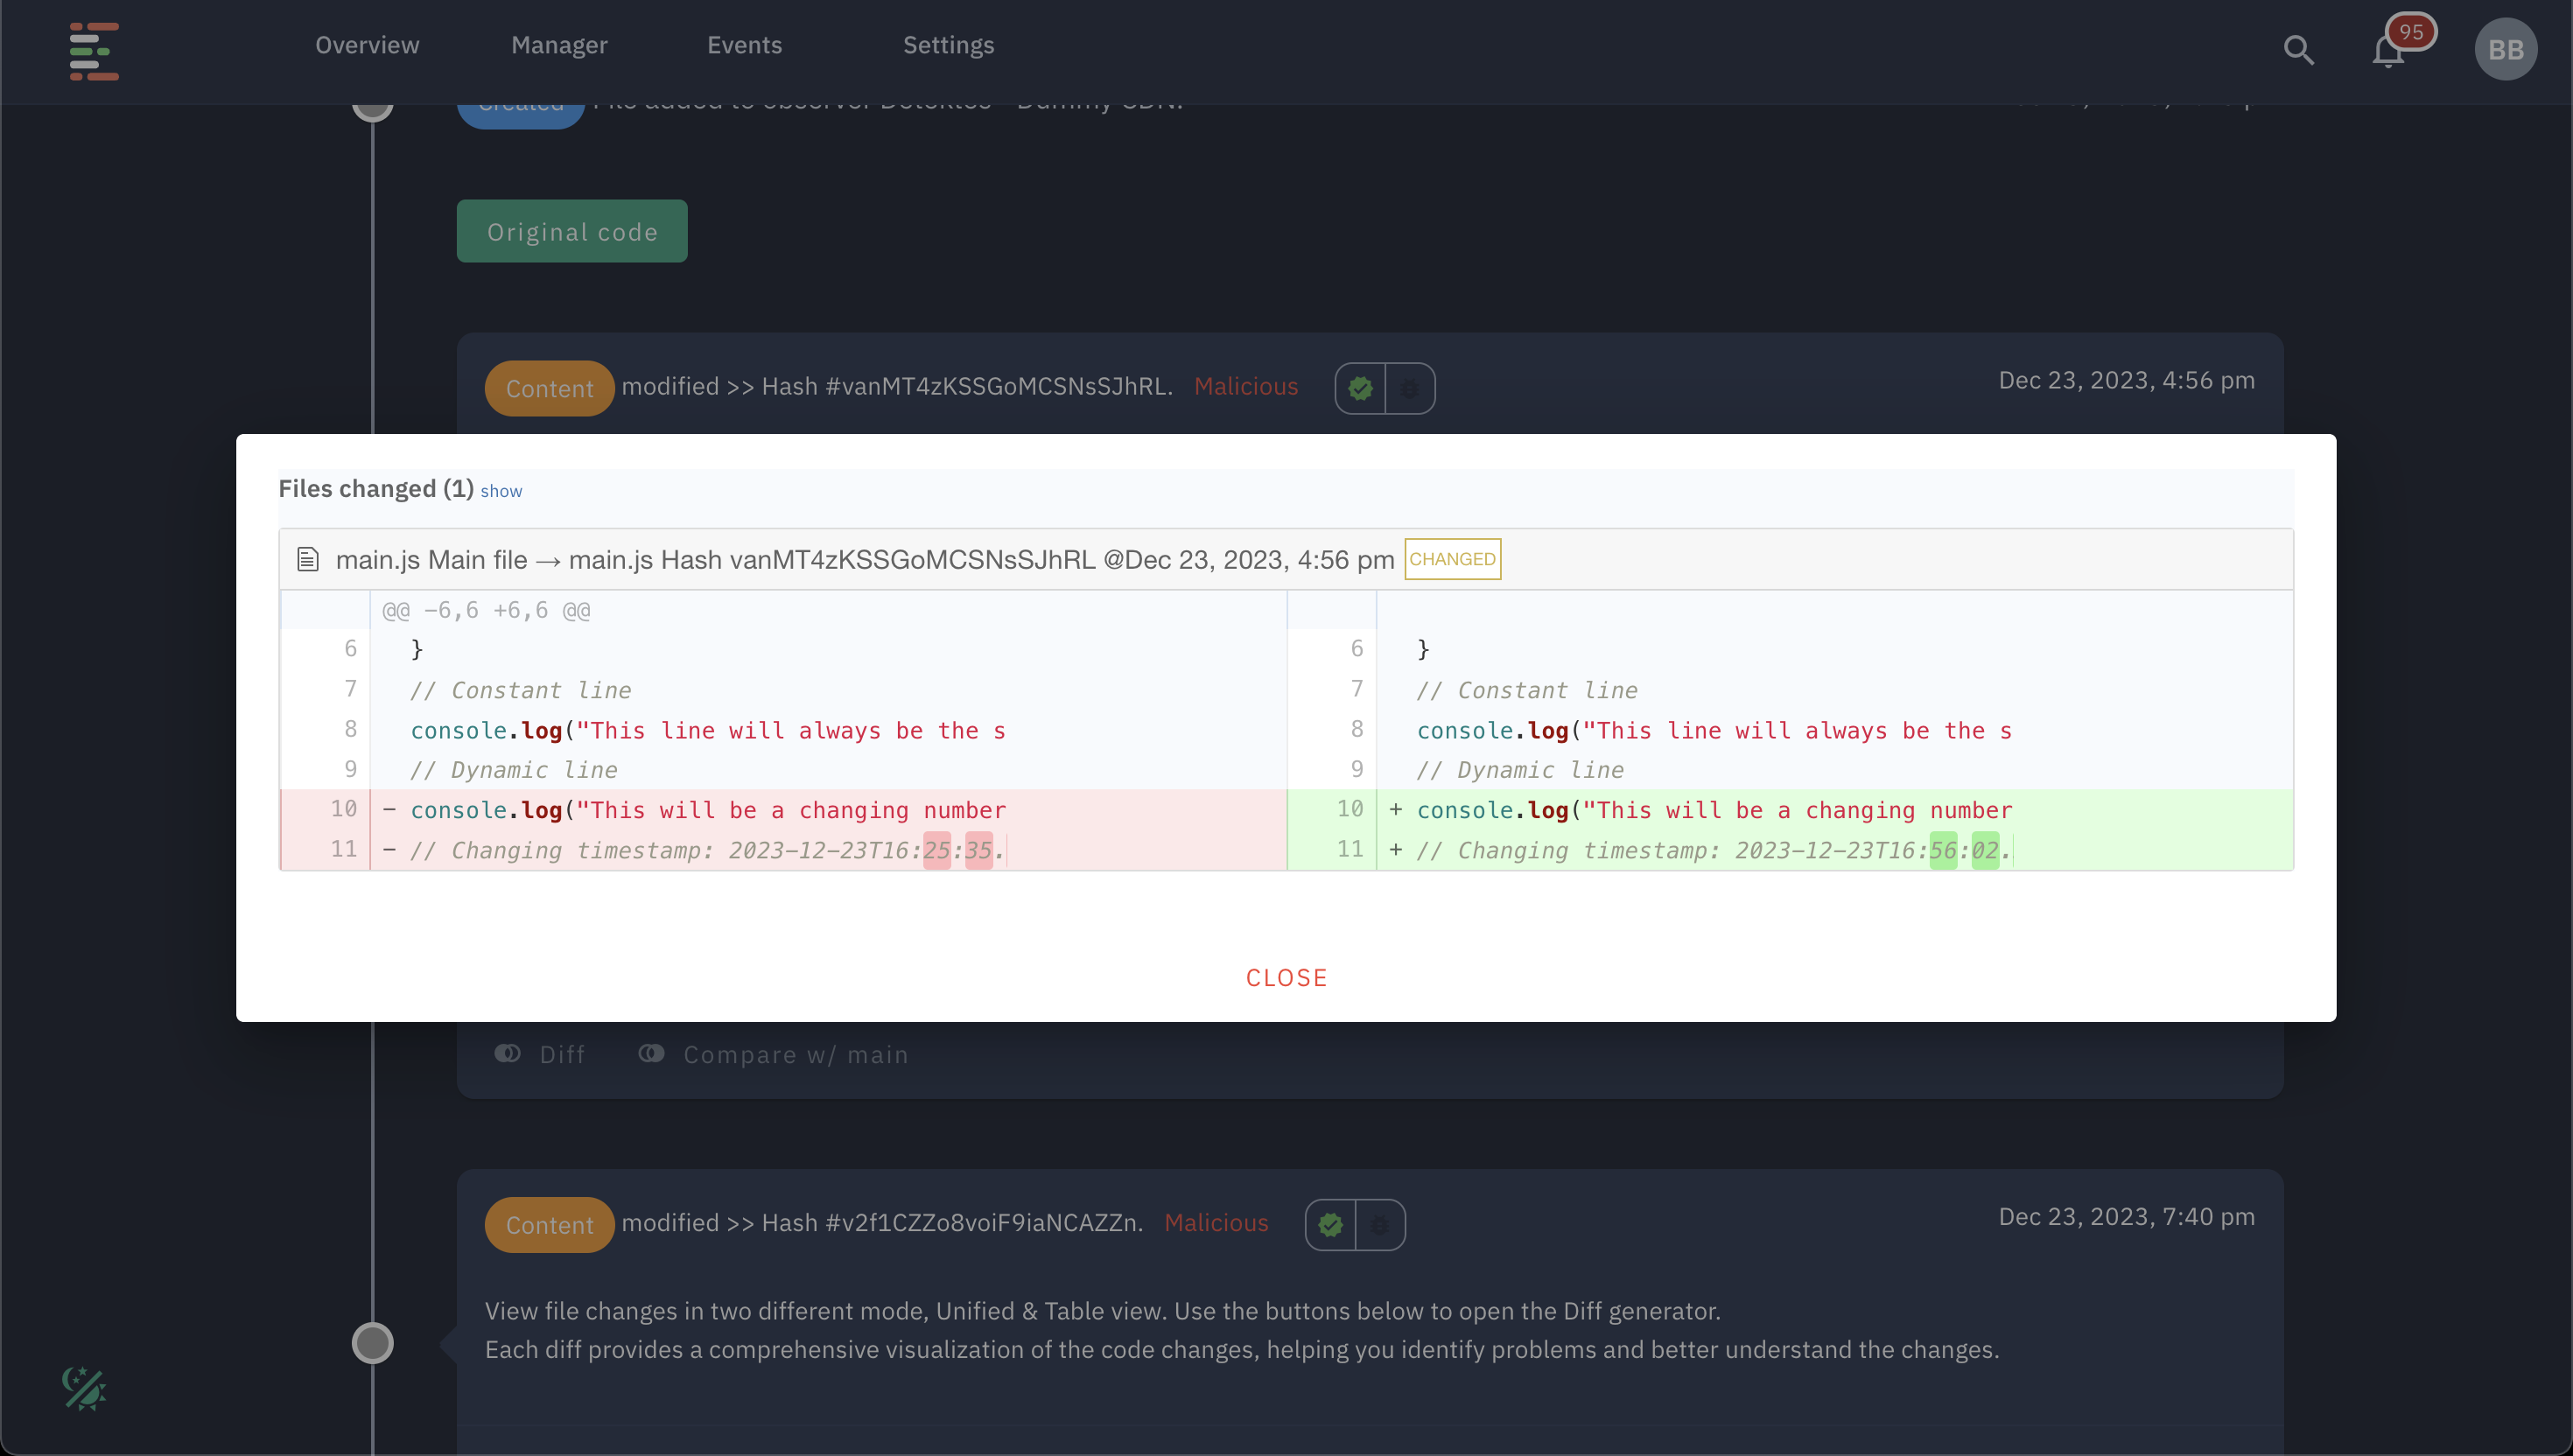Click Malicious label on hash vanMT4zKSSGoMCSNsSJhRL
This screenshot has height=1456, width=2573.
click(1245, 386)
